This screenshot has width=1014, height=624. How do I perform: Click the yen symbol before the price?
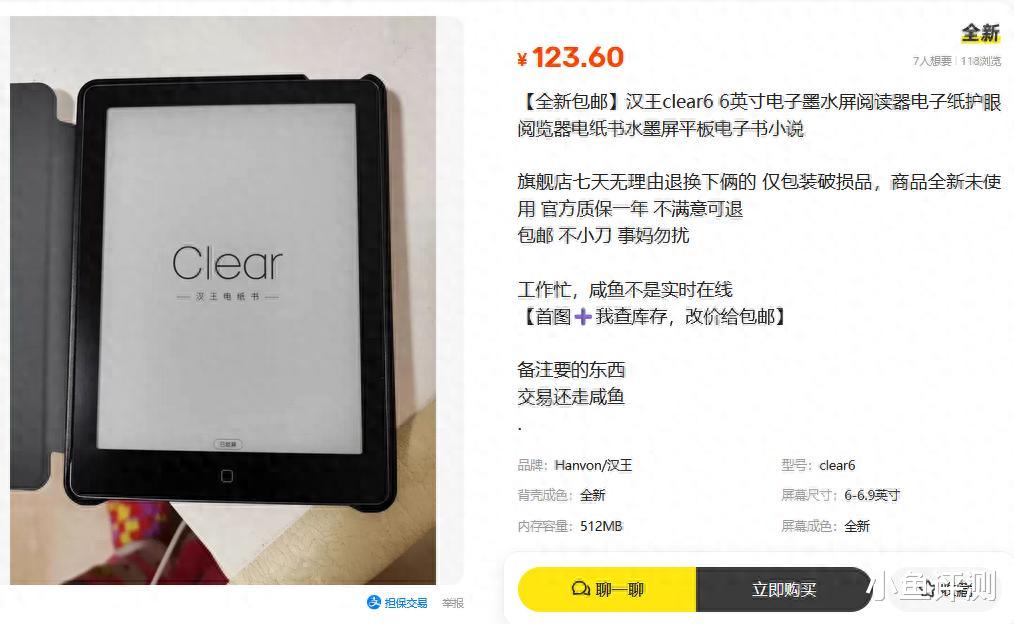[523, 59]
